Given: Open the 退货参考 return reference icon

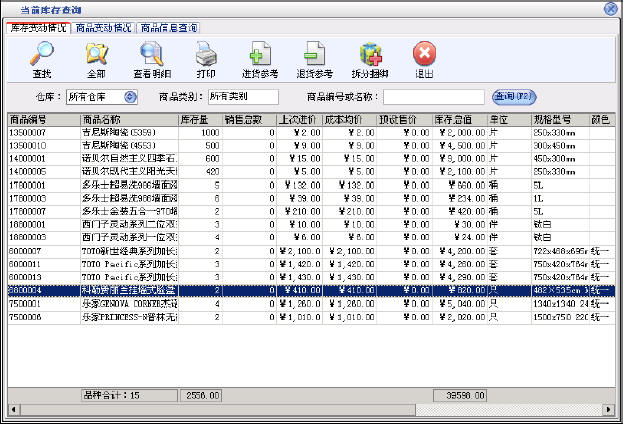Looking at the screenshot, I should tap(314, 55).
